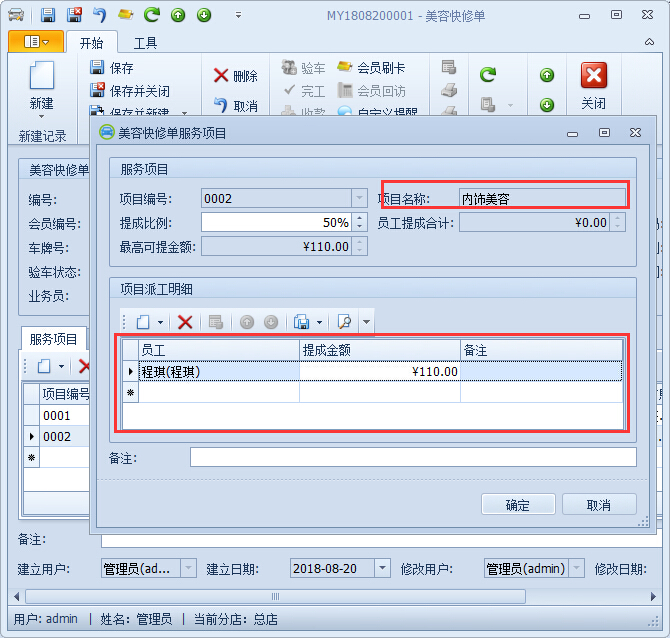The image size is (670, 638).
Task: Click the undo arrow in the quick access toolbar
Action: [x=99, y=15]
